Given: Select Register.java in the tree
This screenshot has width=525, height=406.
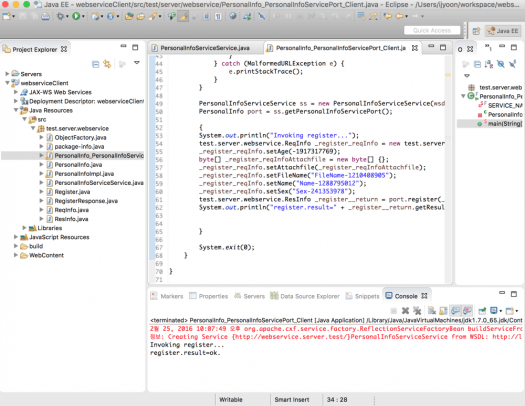Looking at the screenshot, I should click(72, 192).
